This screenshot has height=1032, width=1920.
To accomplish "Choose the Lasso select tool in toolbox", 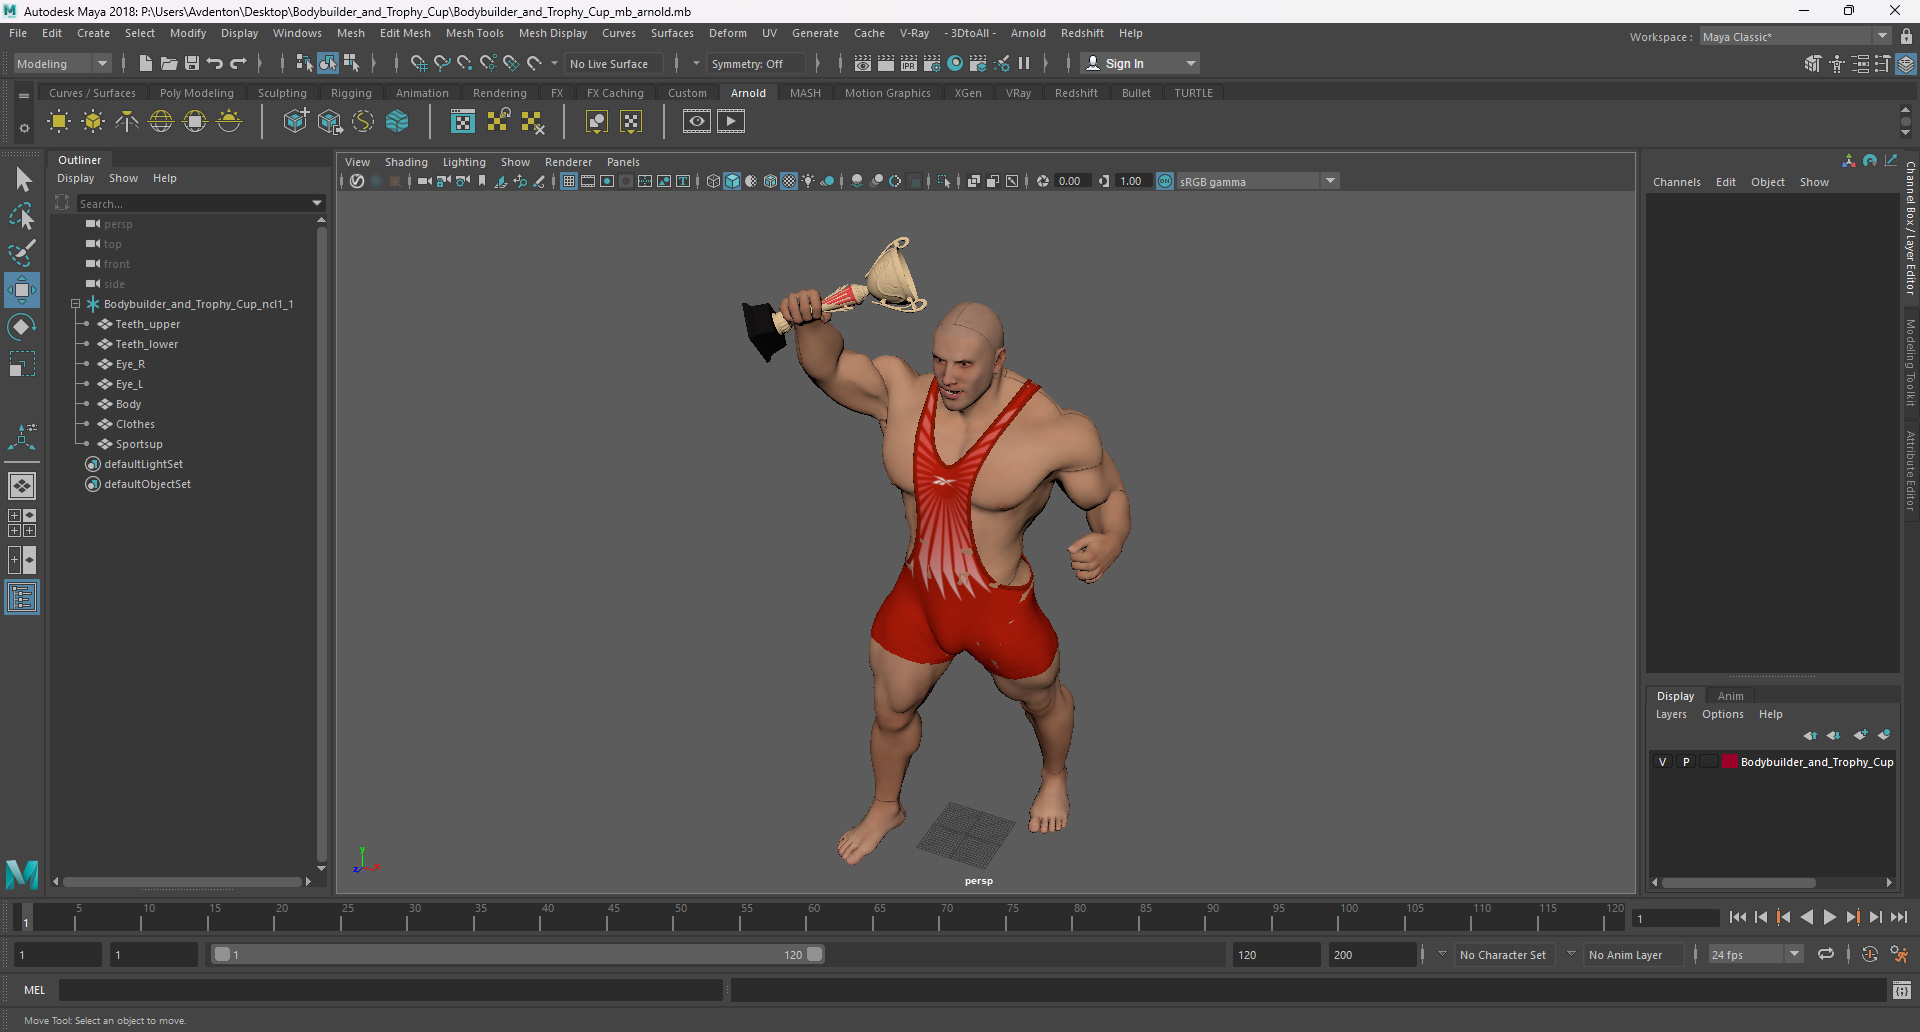I will [x=22, y=216].
